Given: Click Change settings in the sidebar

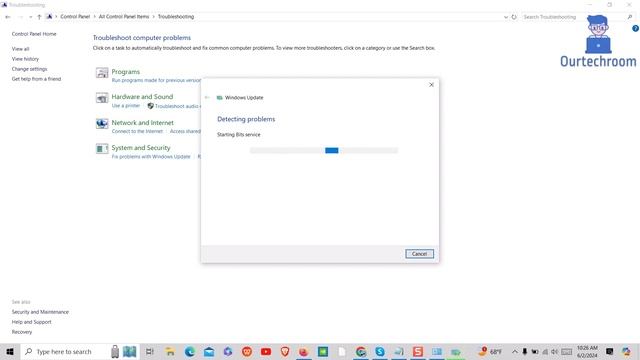Looking at the screenshot, I should point(29,69).
